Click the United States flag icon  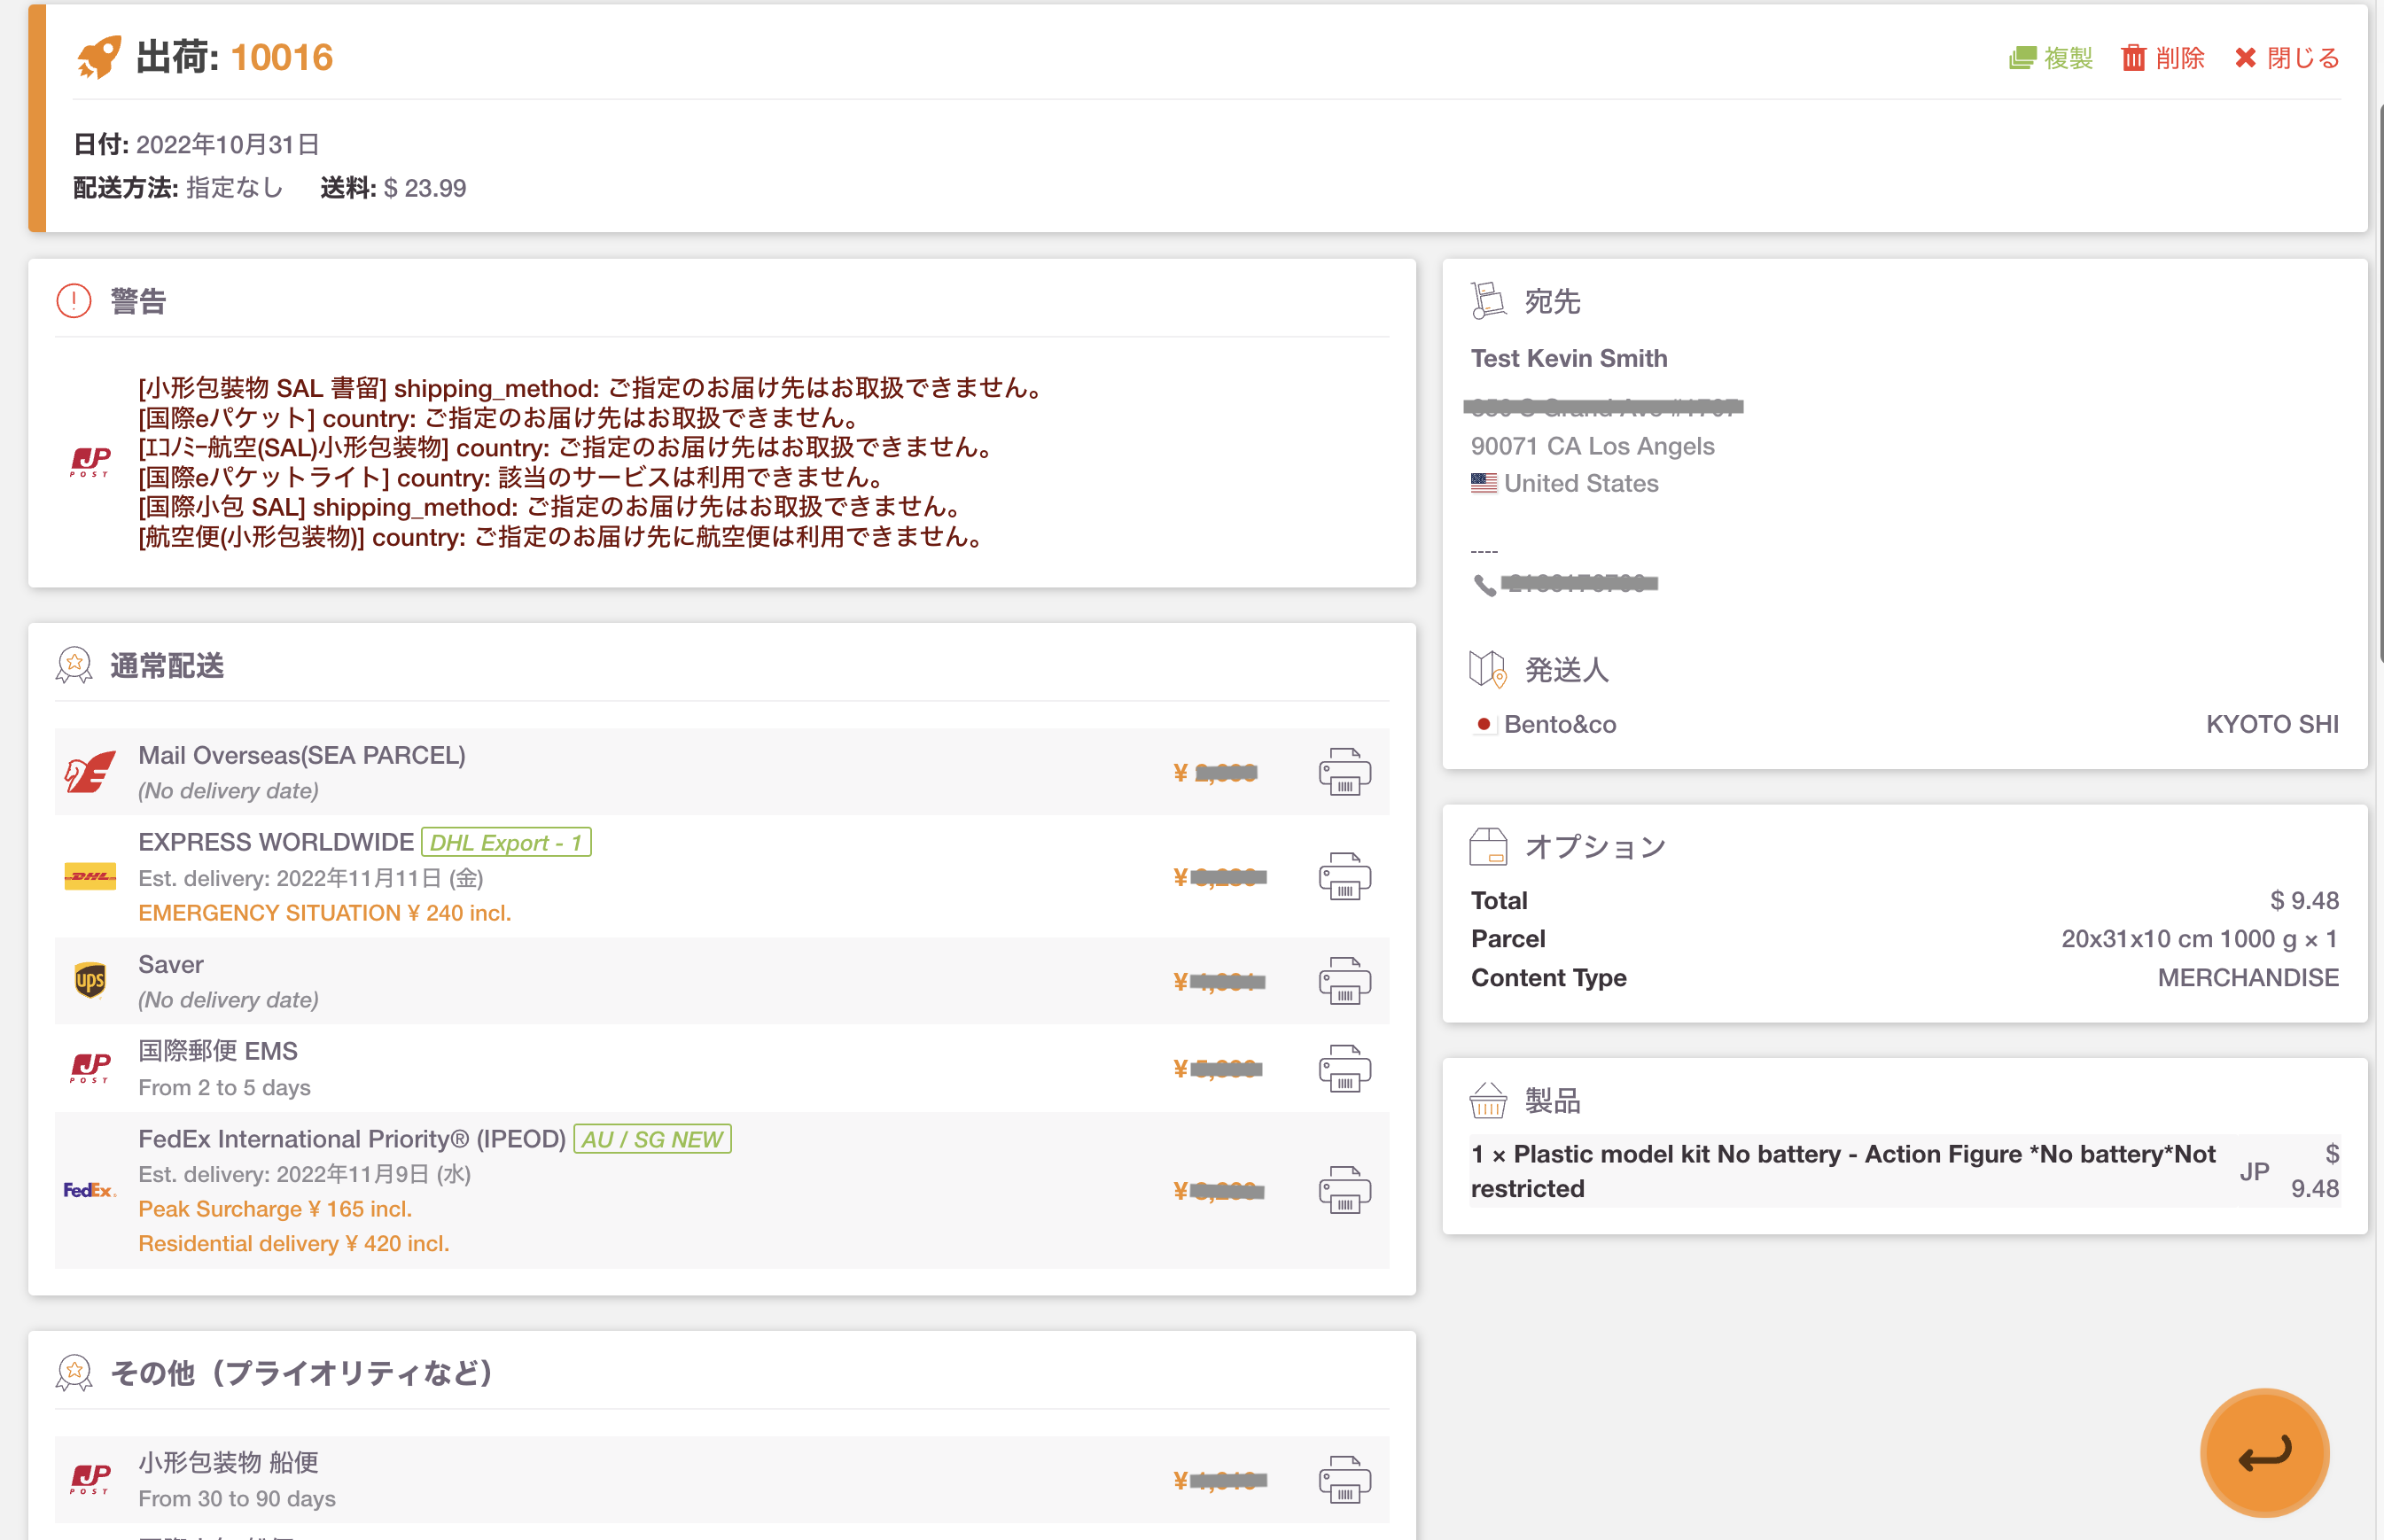[x=1484, y=483]
